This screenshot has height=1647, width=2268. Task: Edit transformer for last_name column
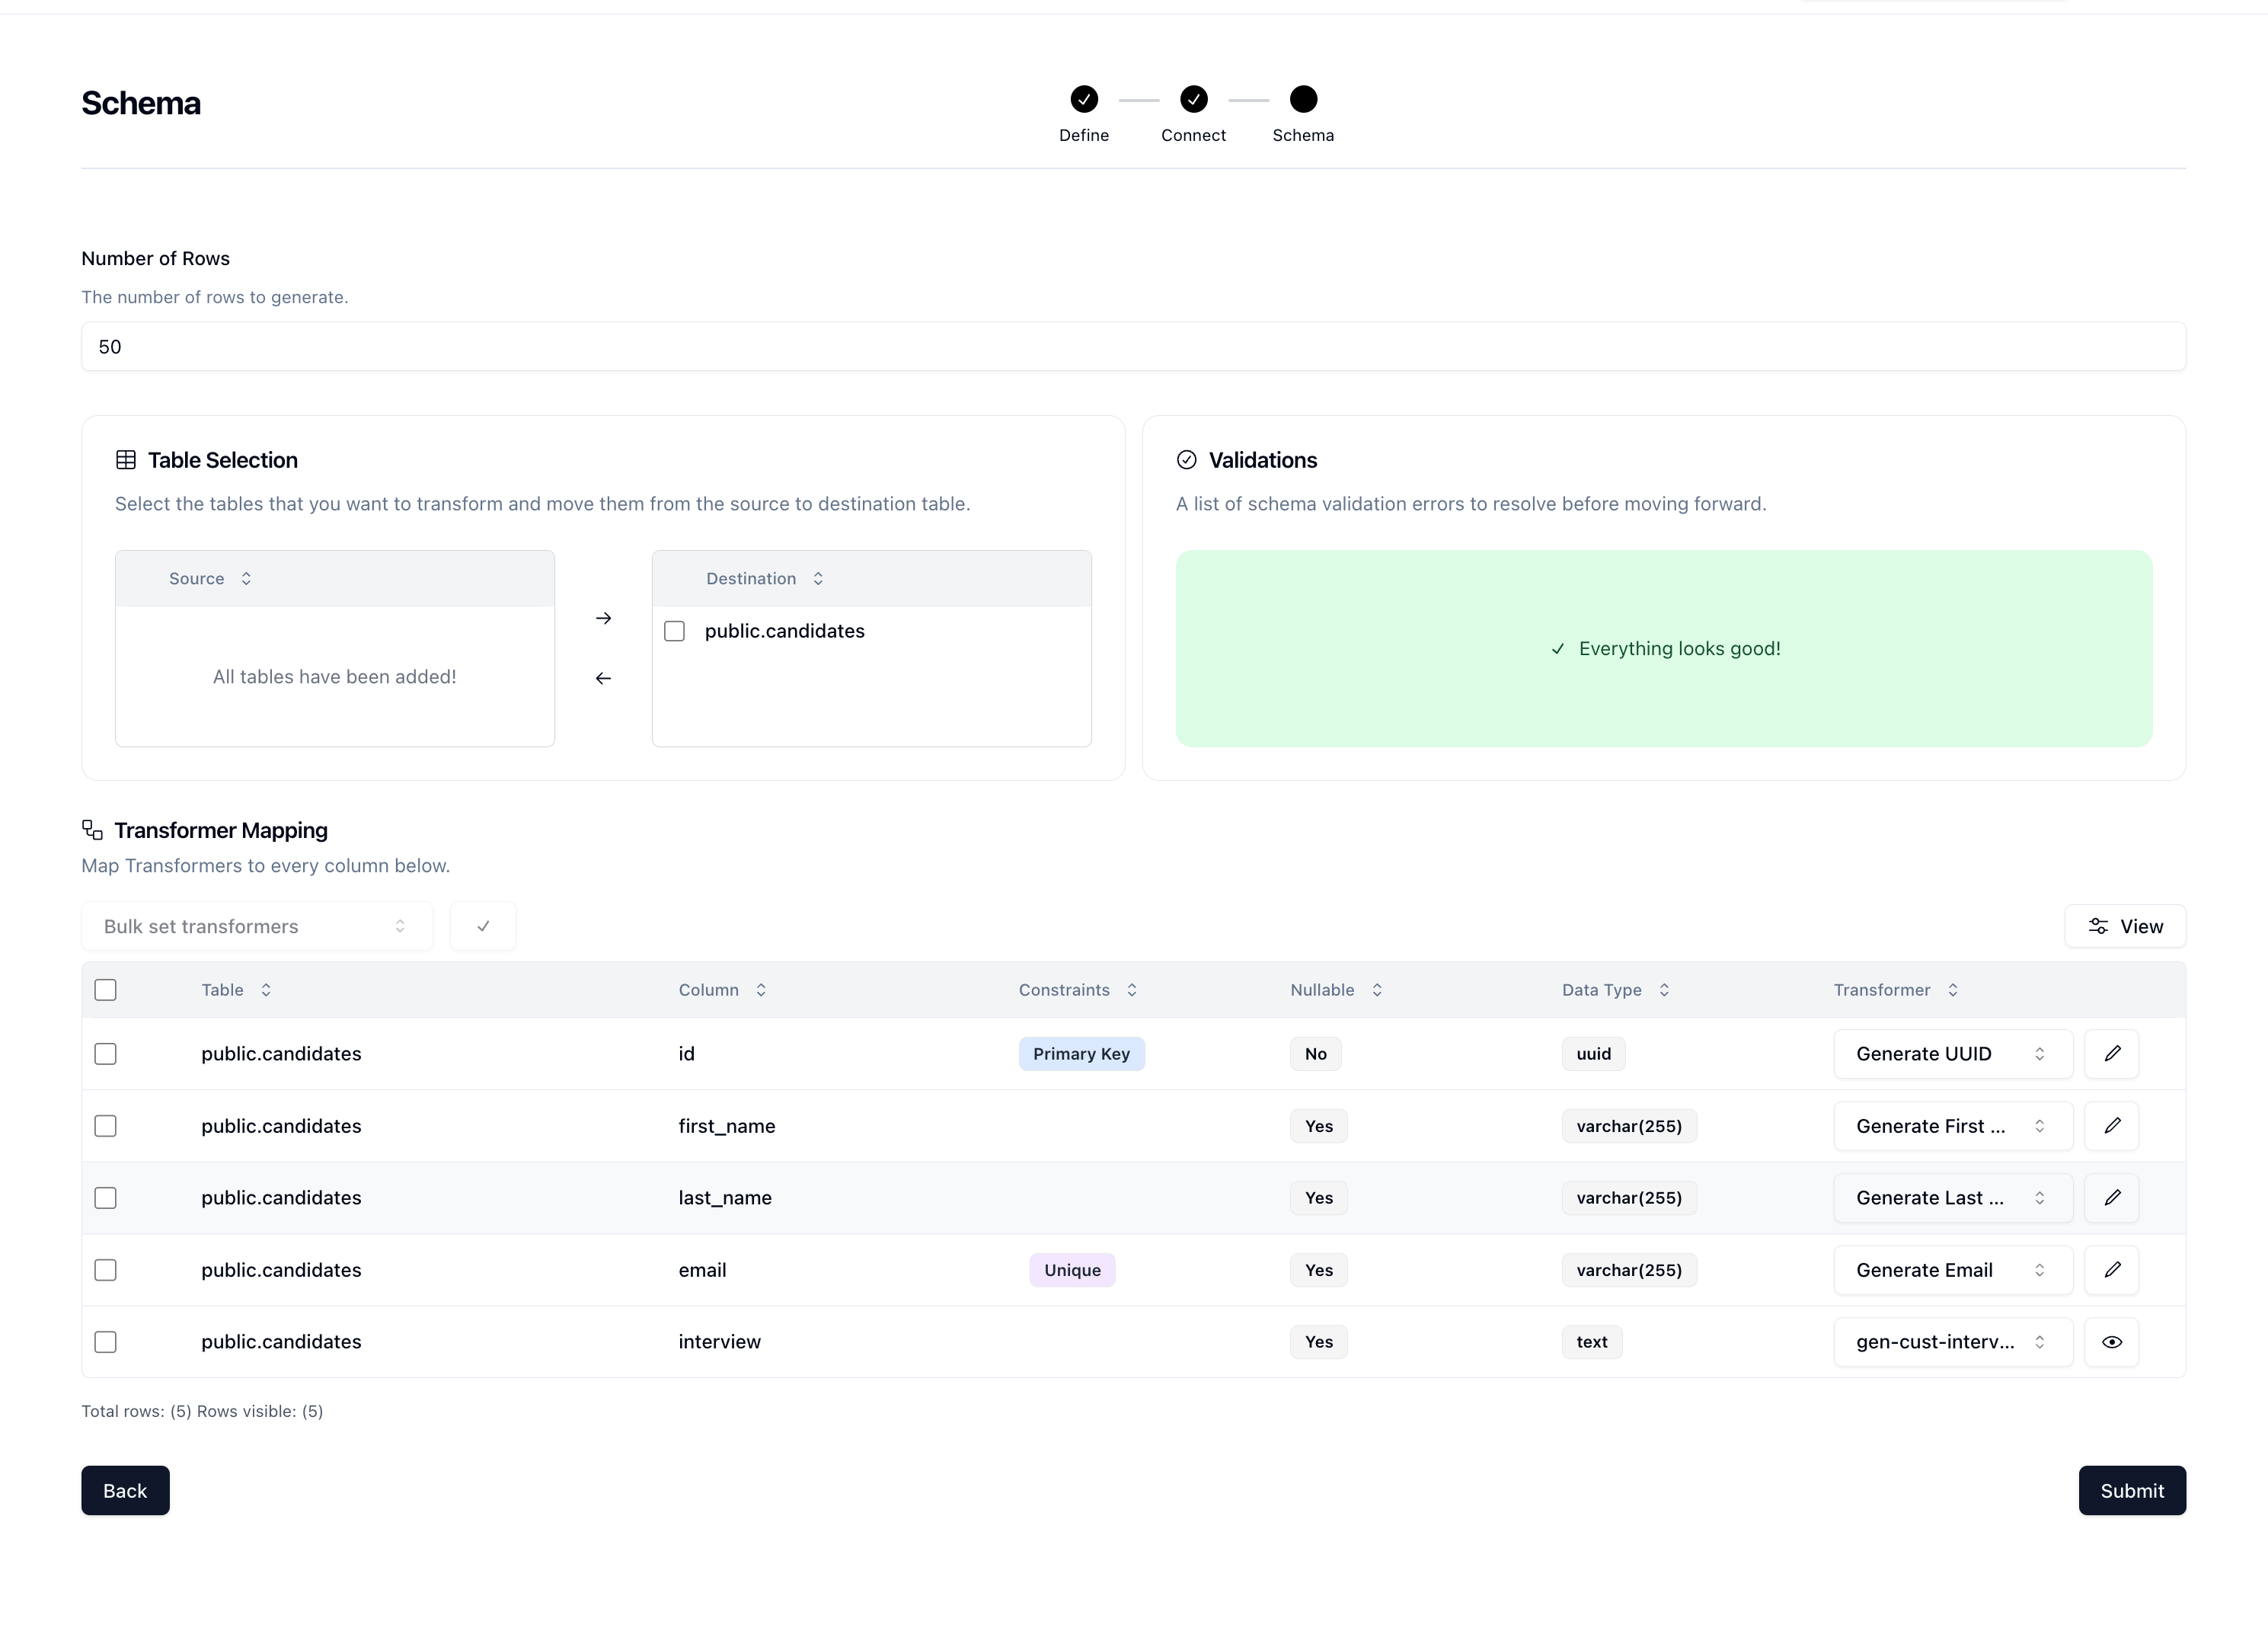click(2111, 1197)
